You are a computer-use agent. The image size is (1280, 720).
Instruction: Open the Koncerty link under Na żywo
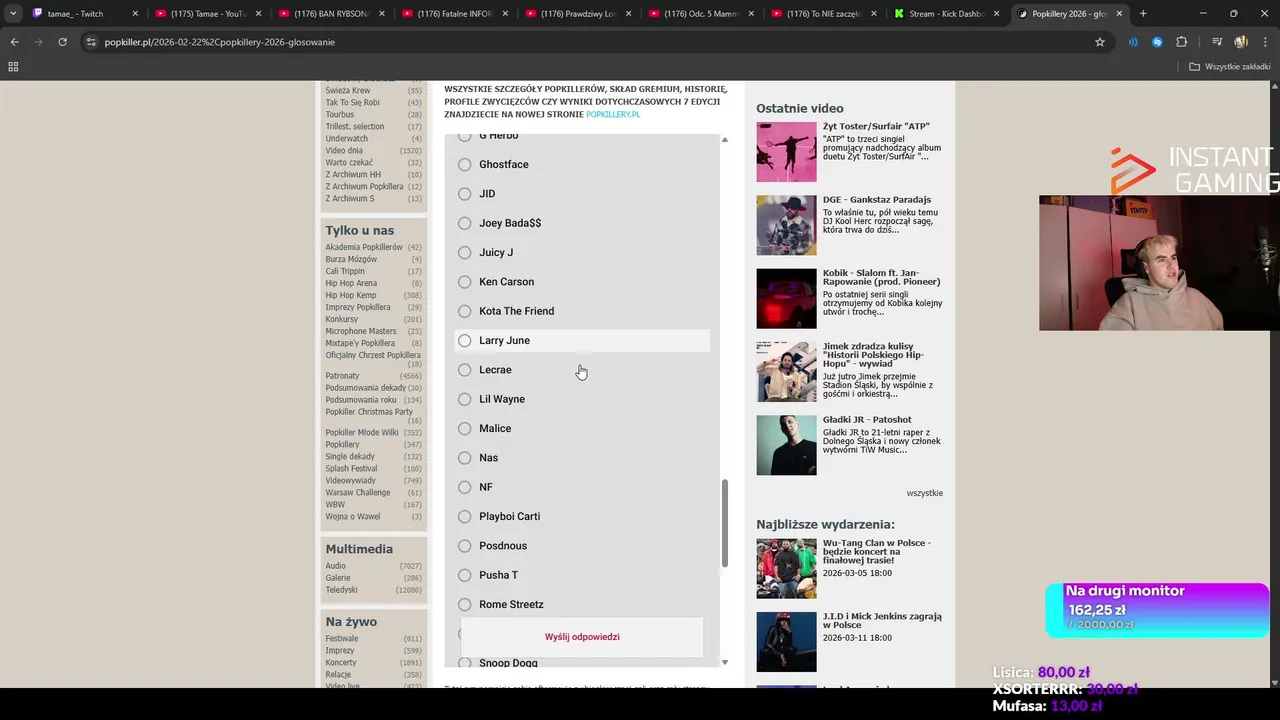pyautogui.click(x=341, y=662)
